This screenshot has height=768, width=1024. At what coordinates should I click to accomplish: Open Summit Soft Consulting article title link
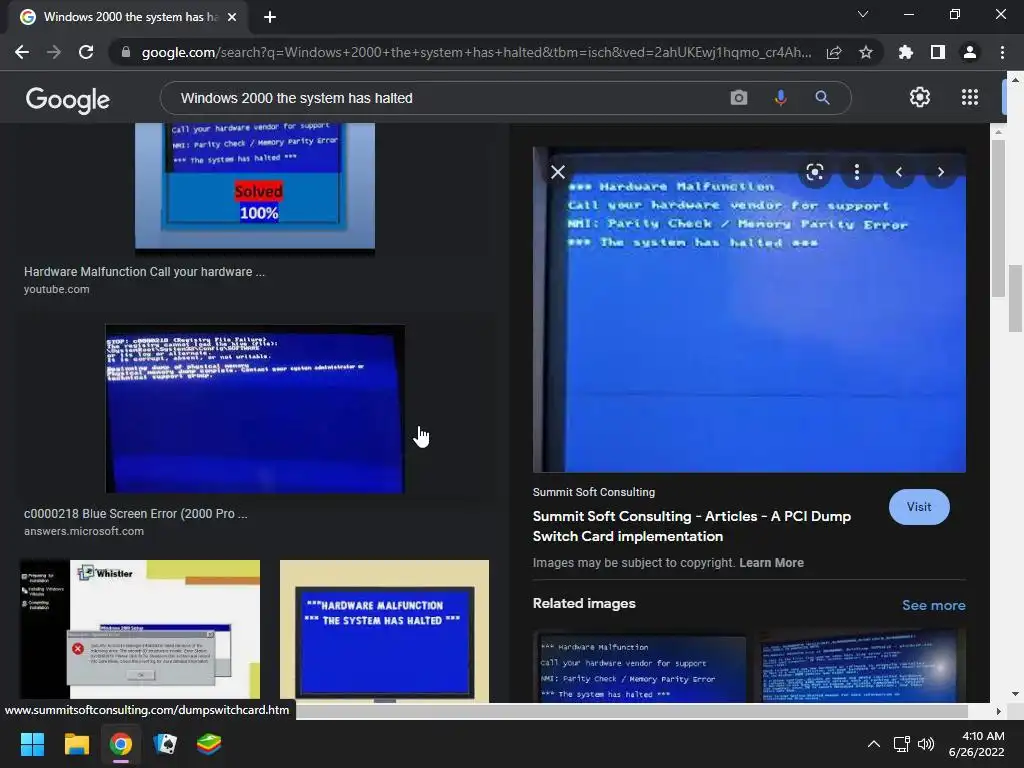coord(692,526)
